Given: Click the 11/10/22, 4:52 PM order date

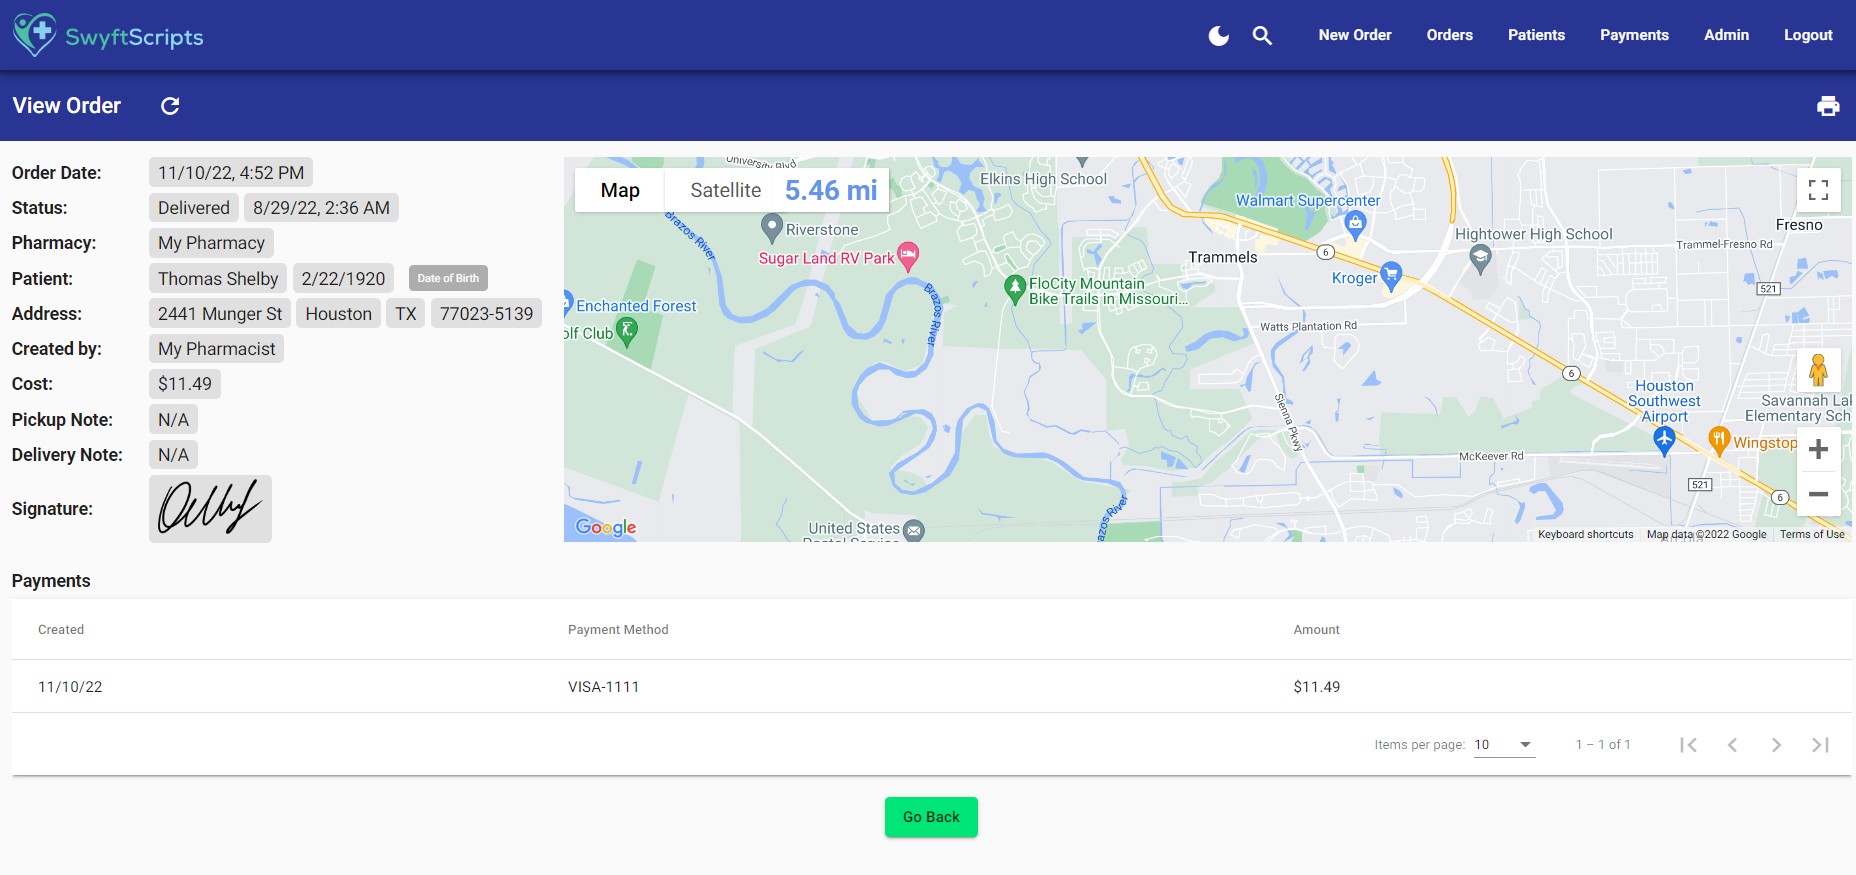Looking at the screenshot, I should point(231,173).
